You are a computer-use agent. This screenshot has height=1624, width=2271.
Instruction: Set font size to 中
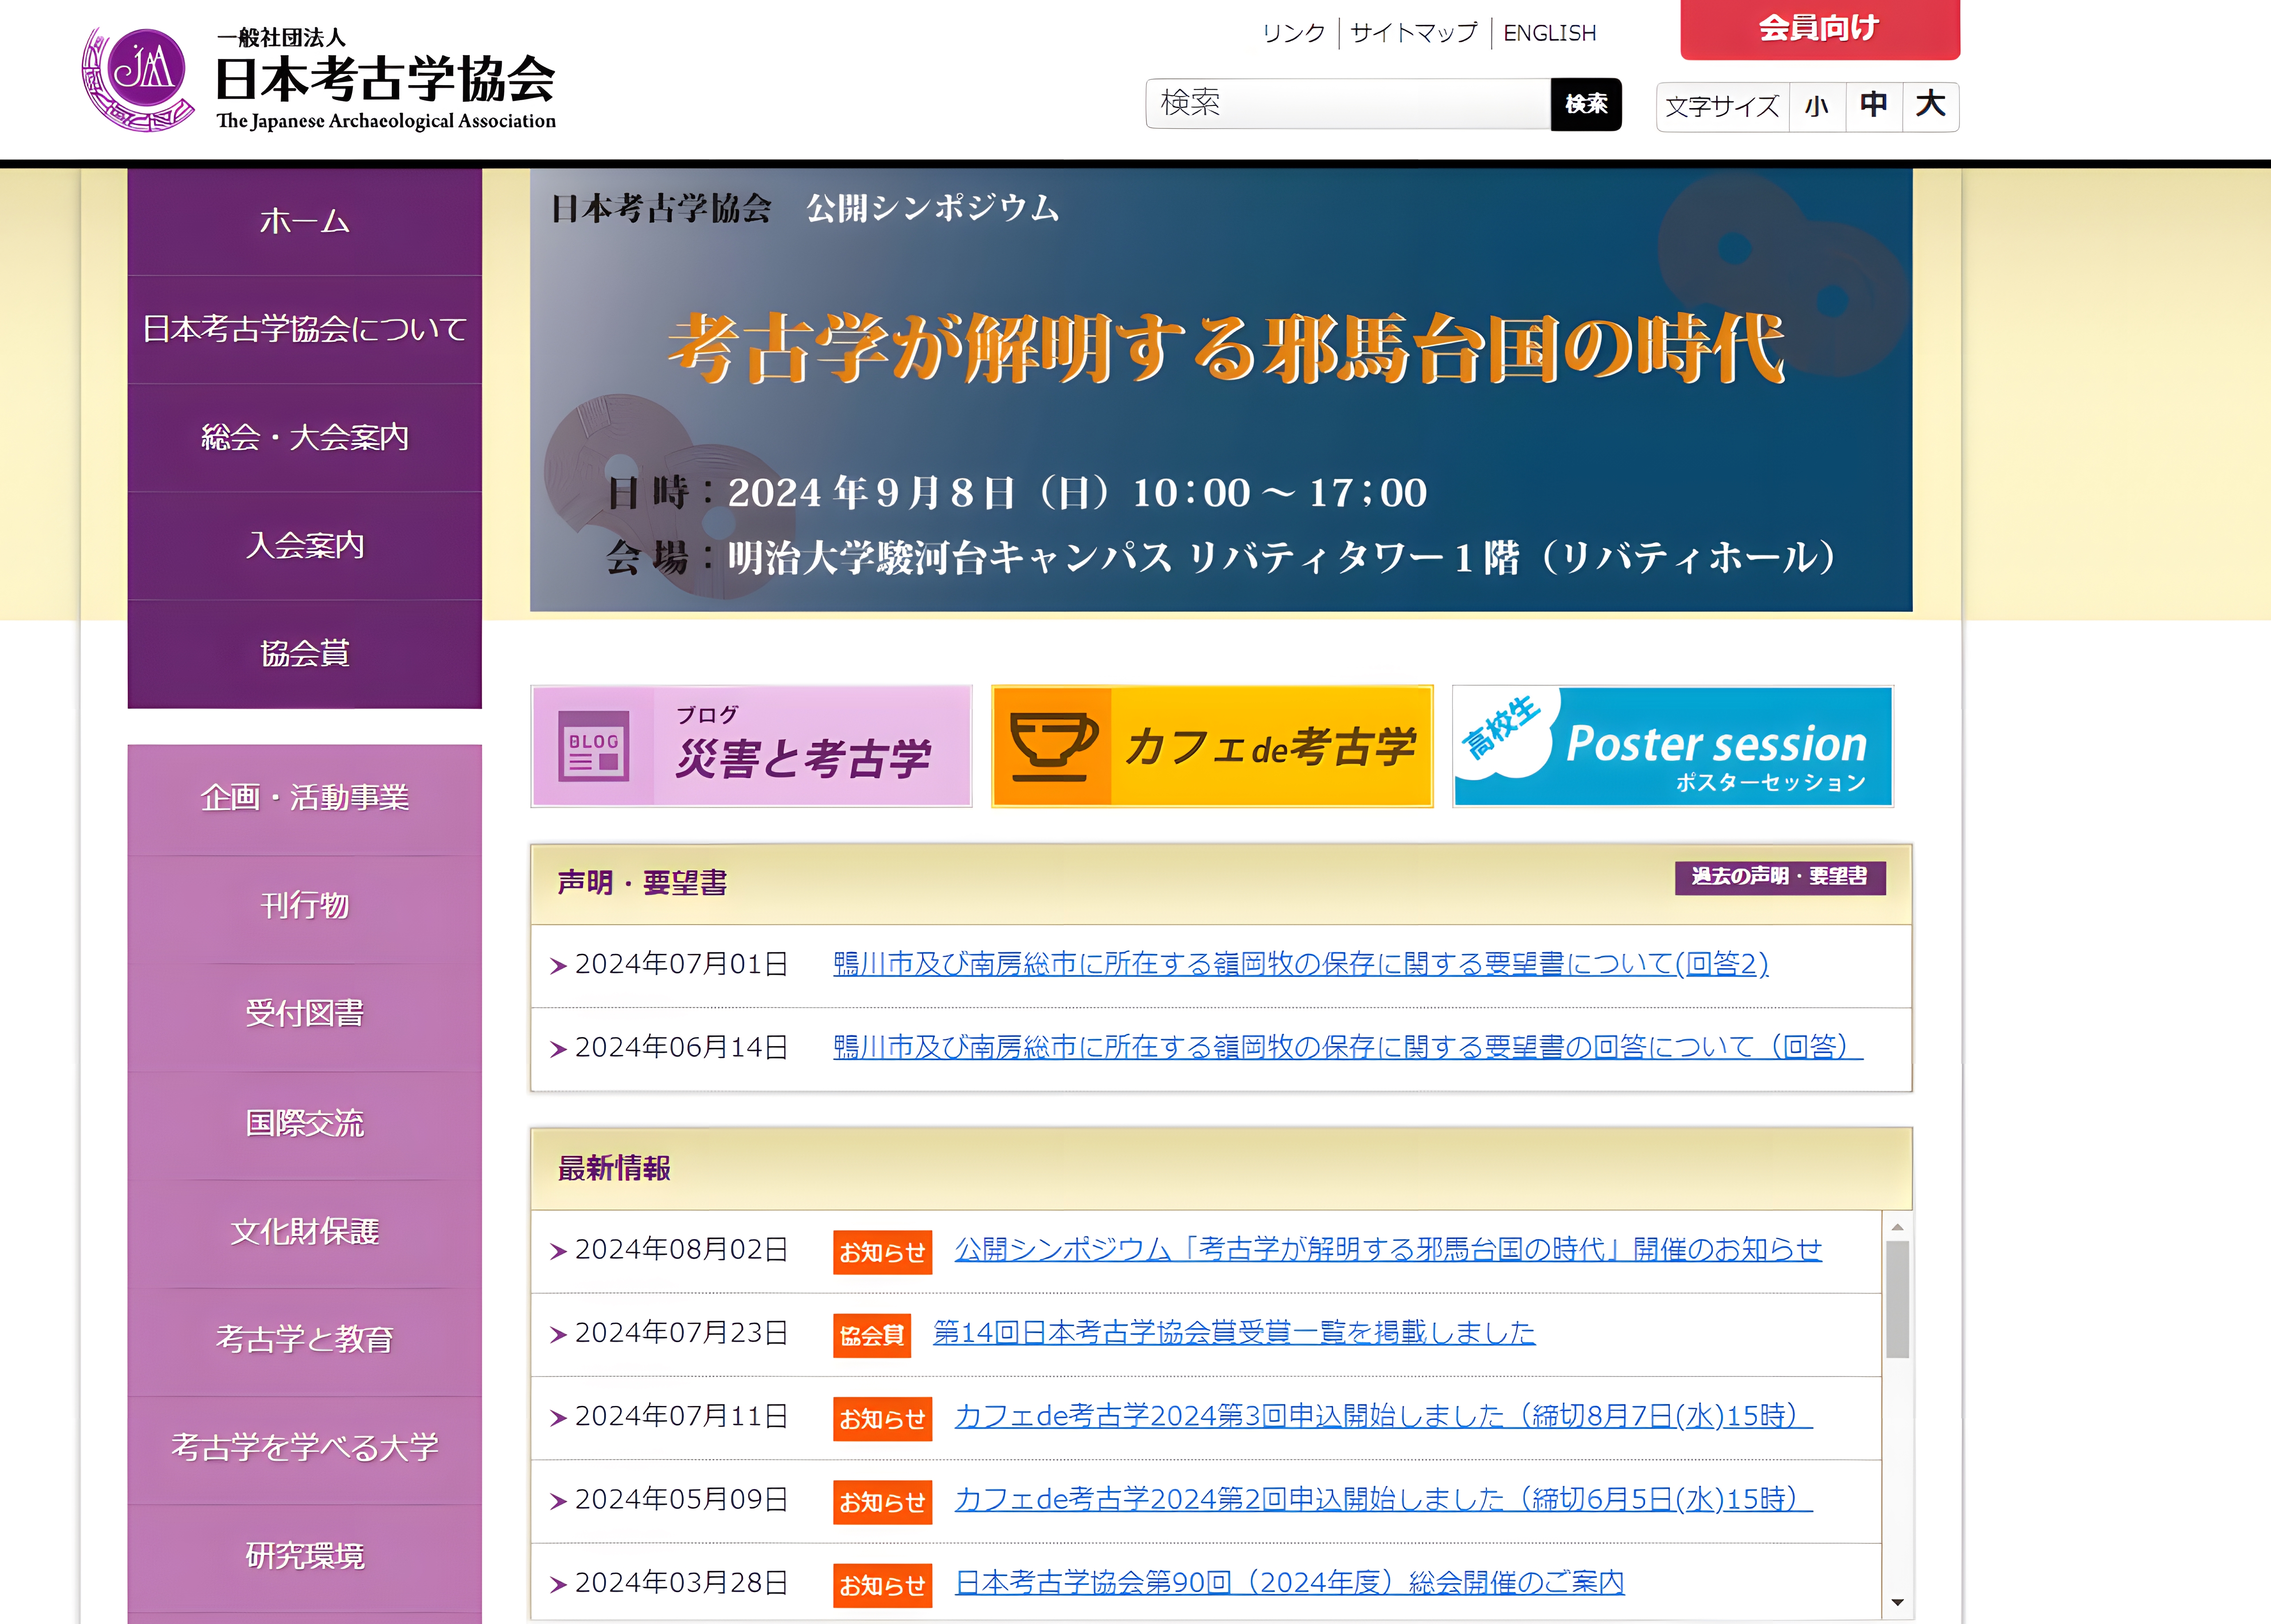coord(1873,106)
